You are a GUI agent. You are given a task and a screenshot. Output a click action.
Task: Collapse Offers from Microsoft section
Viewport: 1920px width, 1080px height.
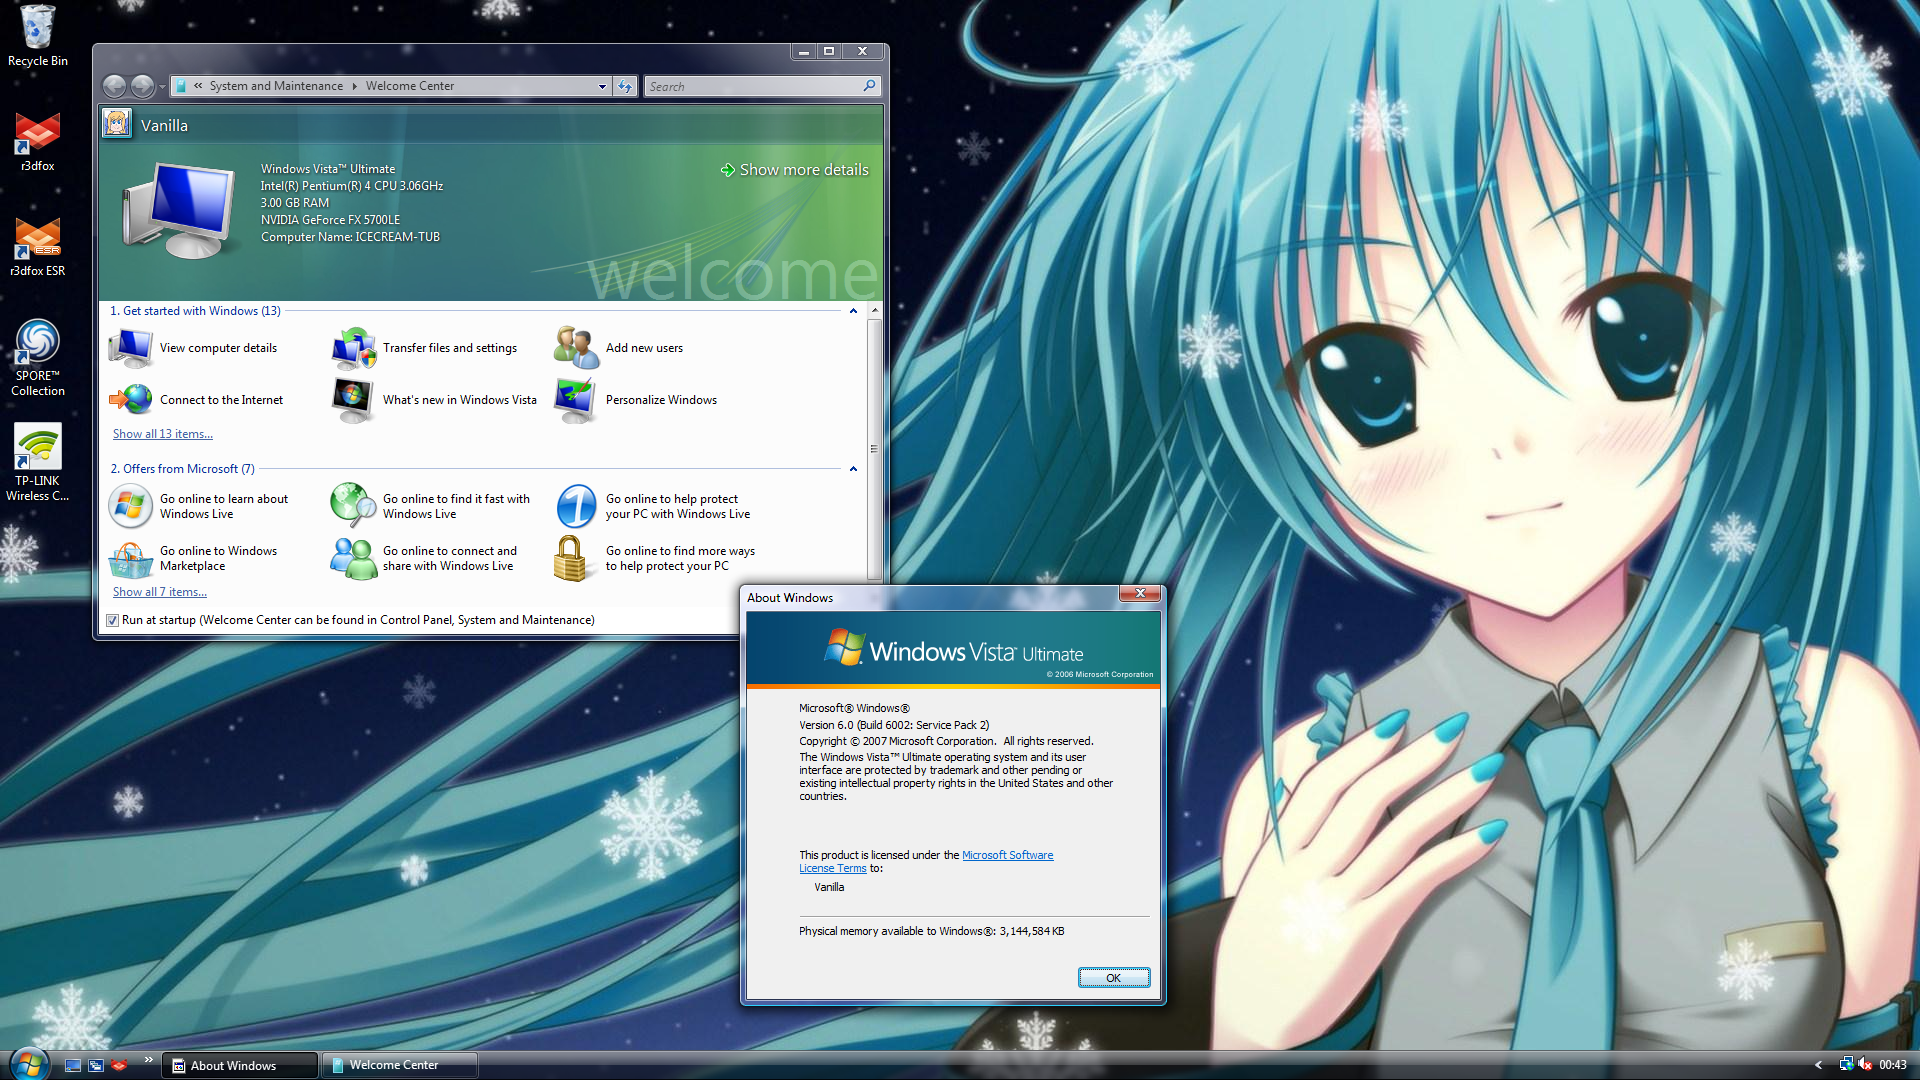point(853,469)
